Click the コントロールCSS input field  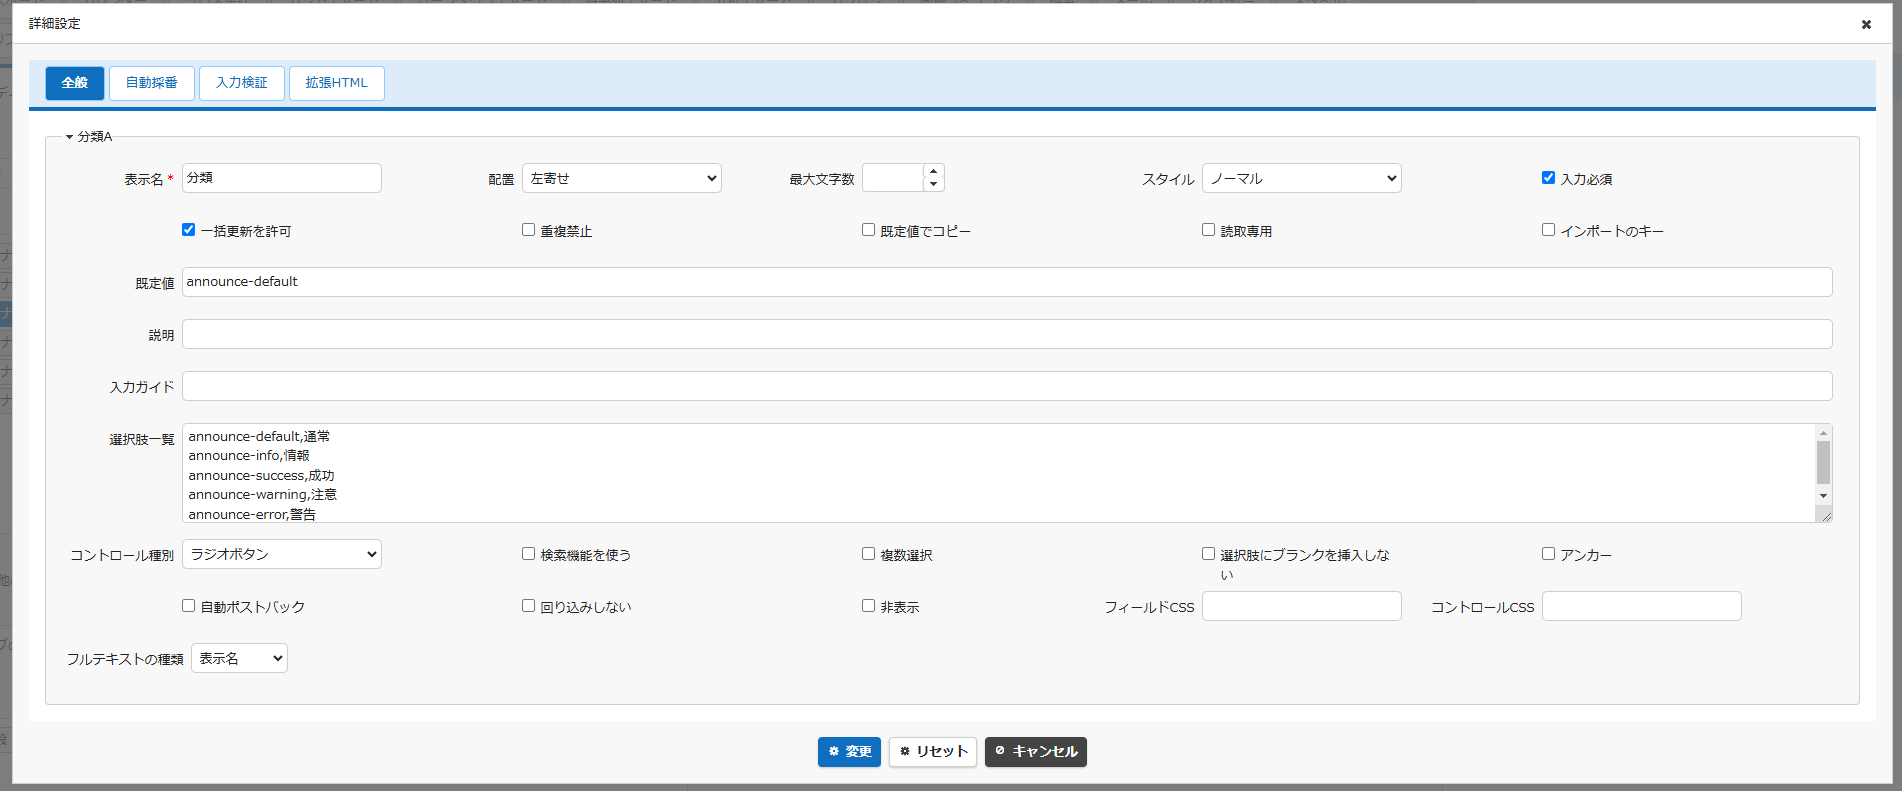[x=1642, y=606]
